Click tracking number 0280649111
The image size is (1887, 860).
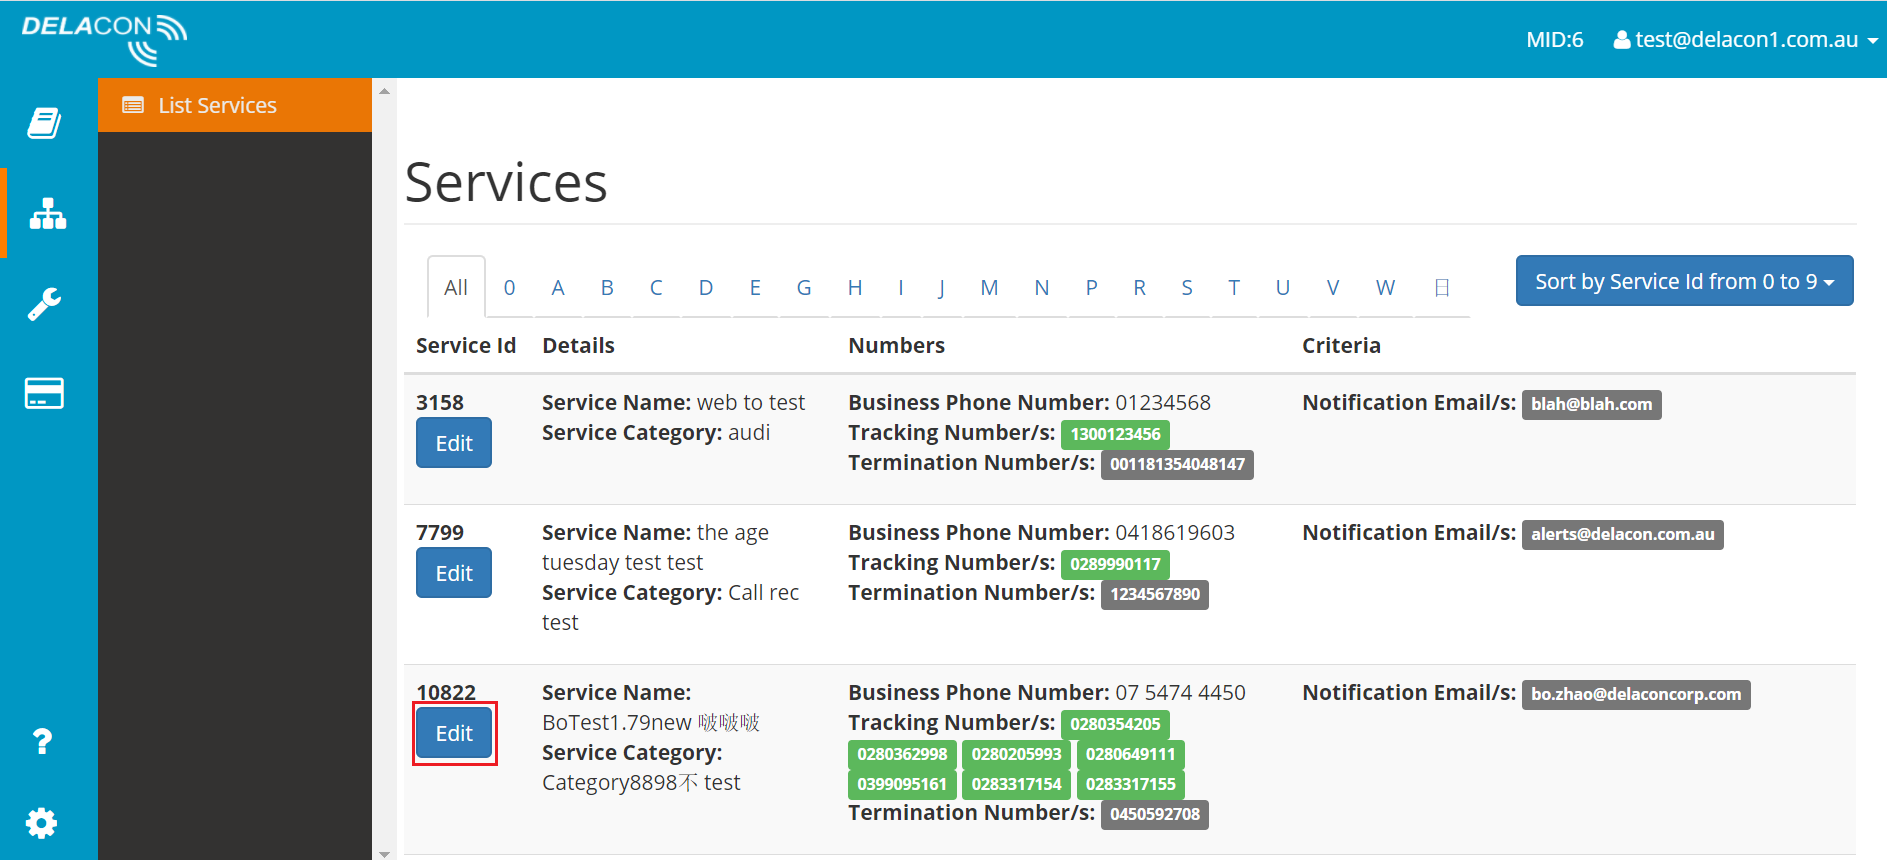tap(1131, 754)
